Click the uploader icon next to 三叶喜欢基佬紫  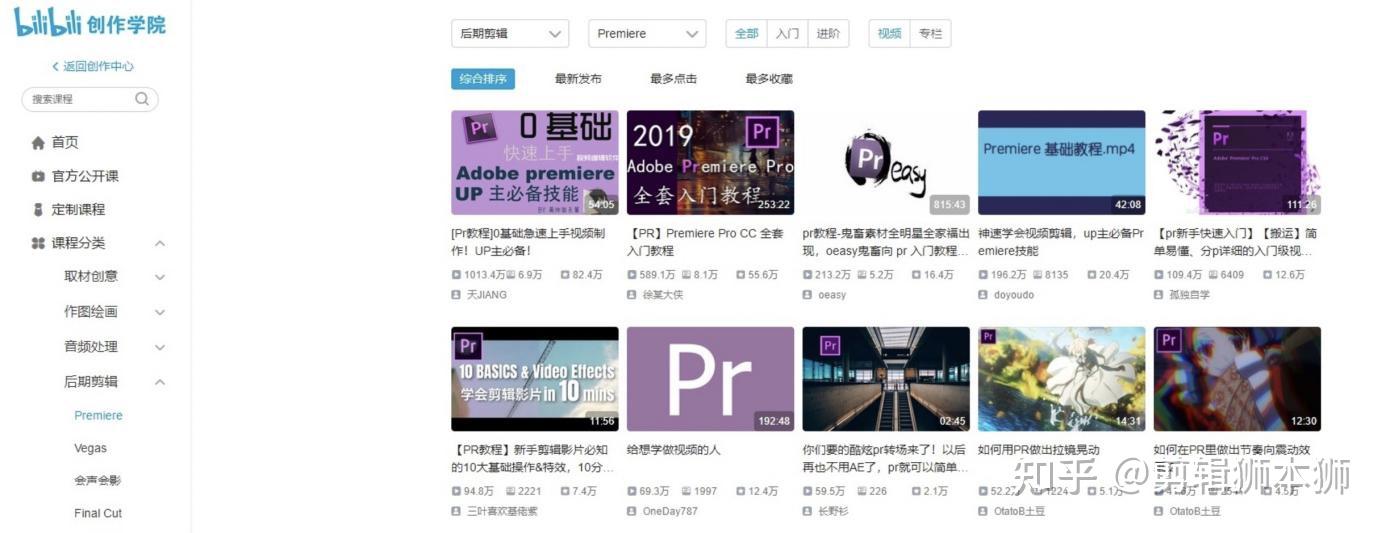click(x=456, y=511)
